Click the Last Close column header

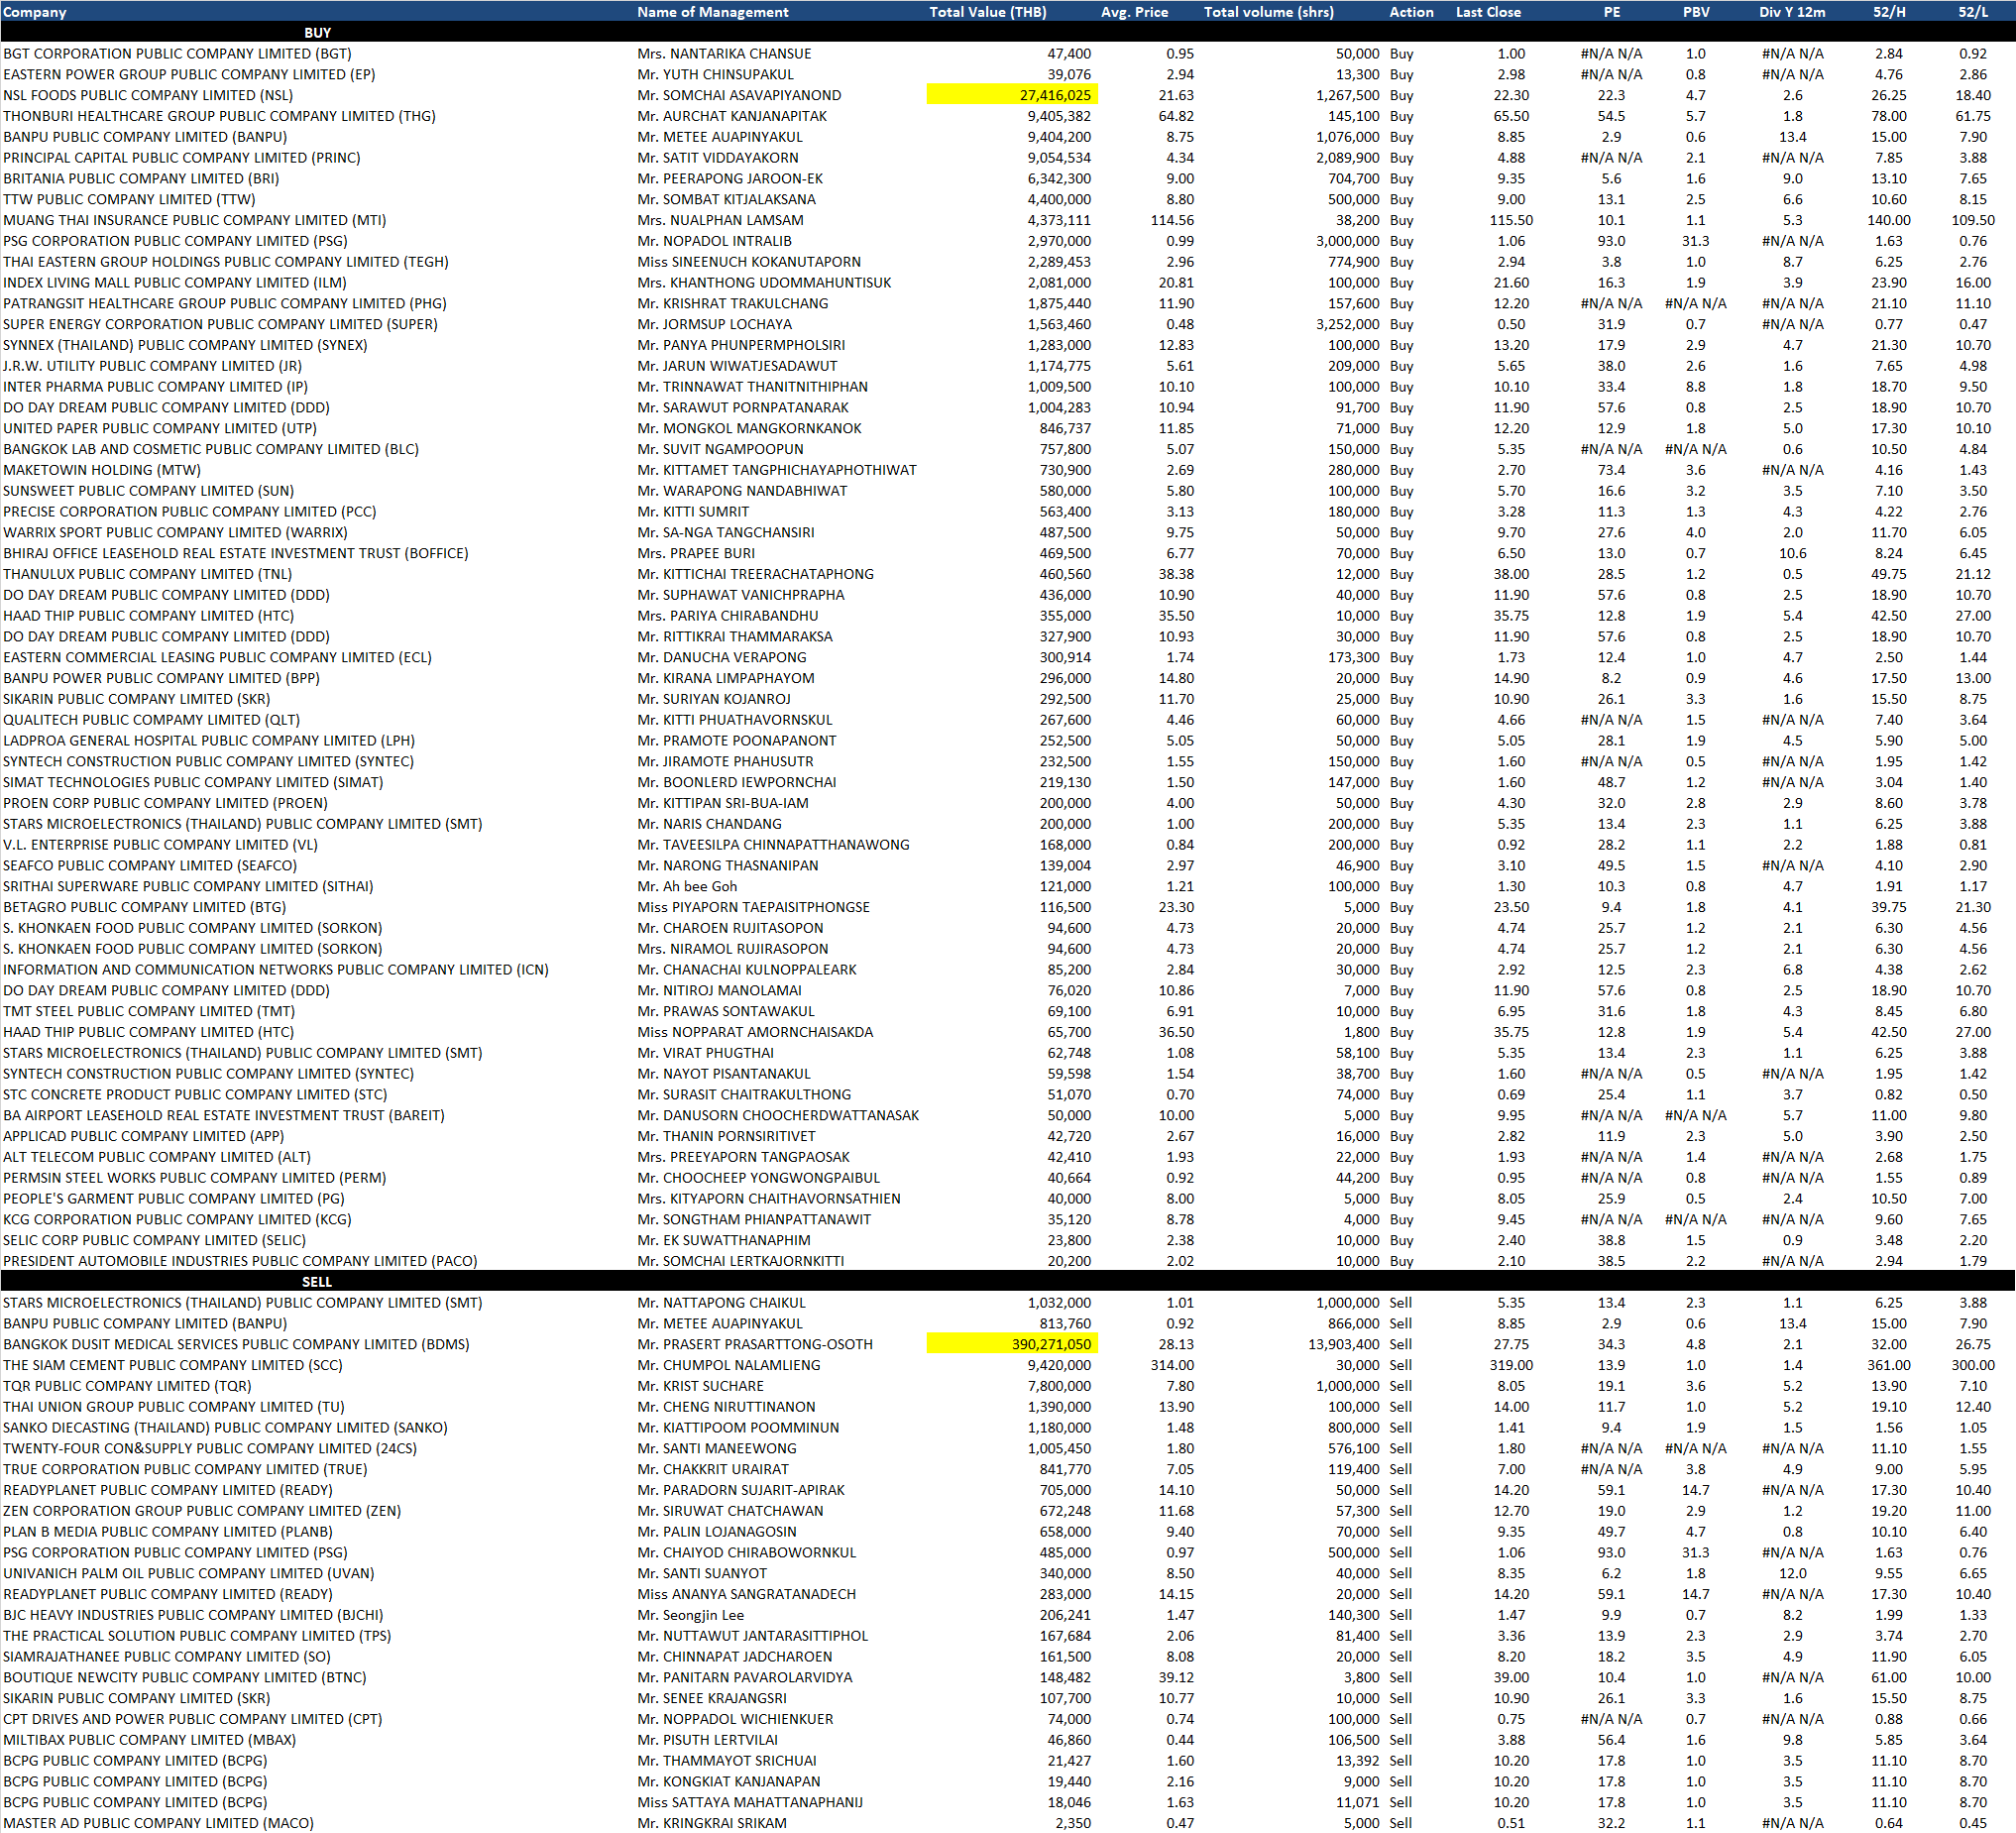1488,12
